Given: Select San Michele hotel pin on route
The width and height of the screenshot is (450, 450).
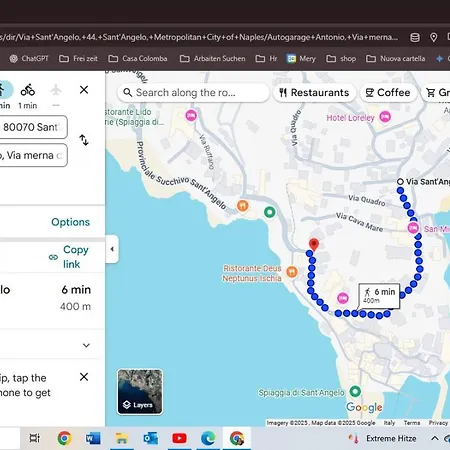Looking at the screenshot, I should [413, 228].
